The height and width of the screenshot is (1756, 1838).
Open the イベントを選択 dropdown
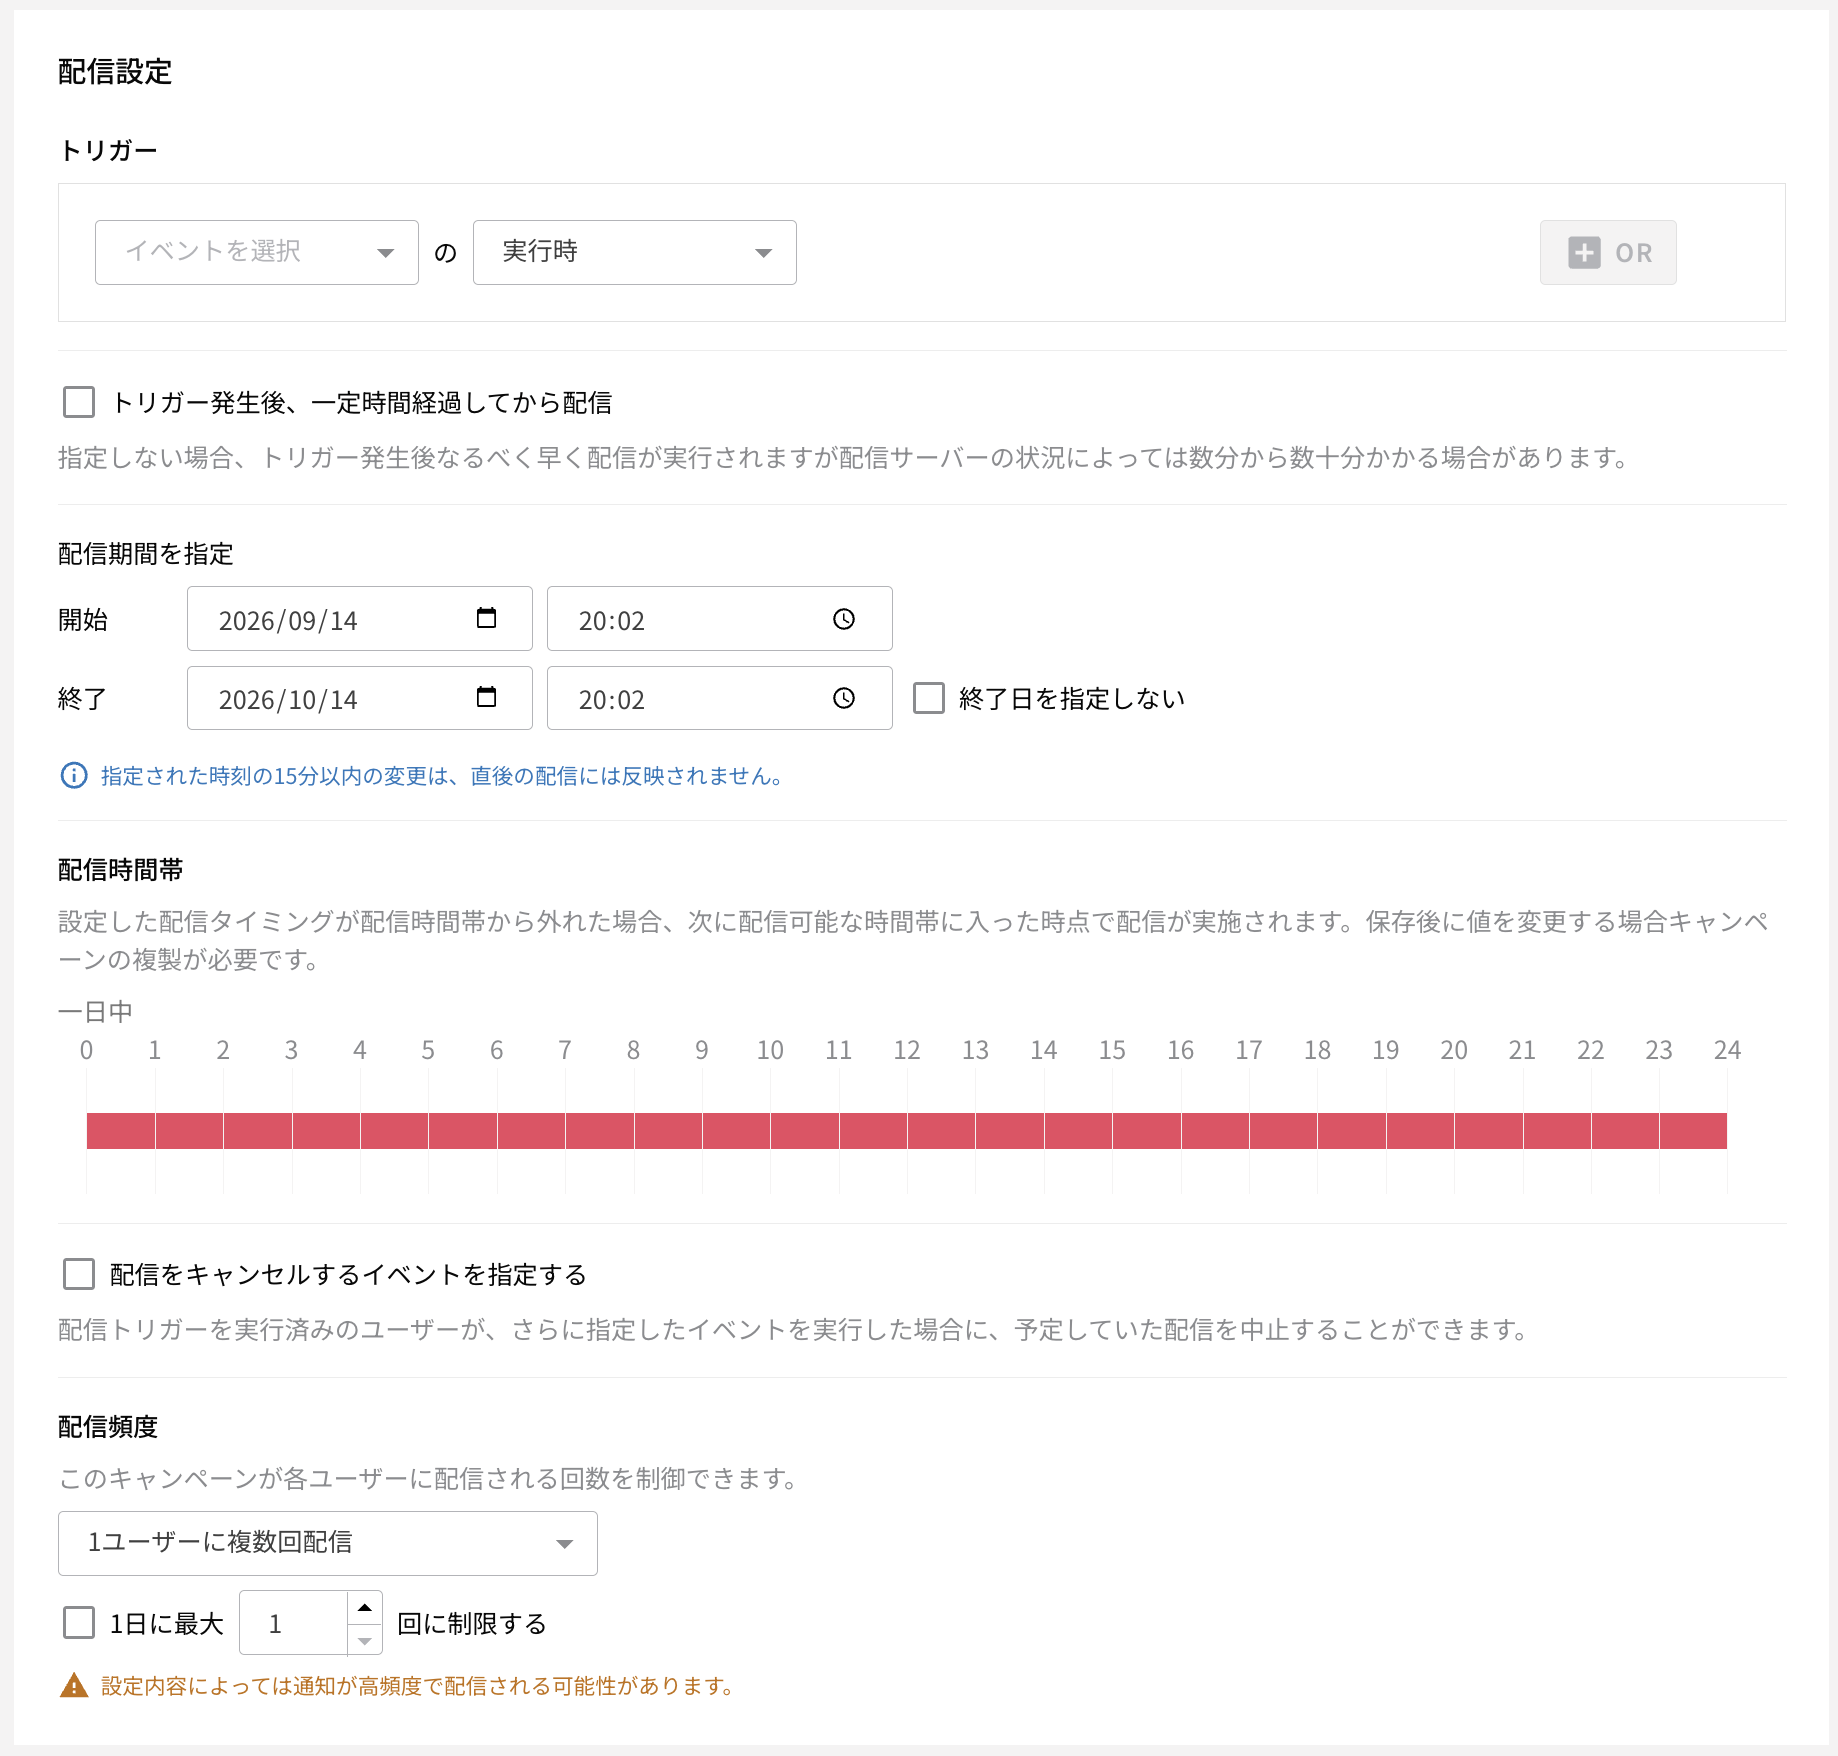(x=257, y=252)
